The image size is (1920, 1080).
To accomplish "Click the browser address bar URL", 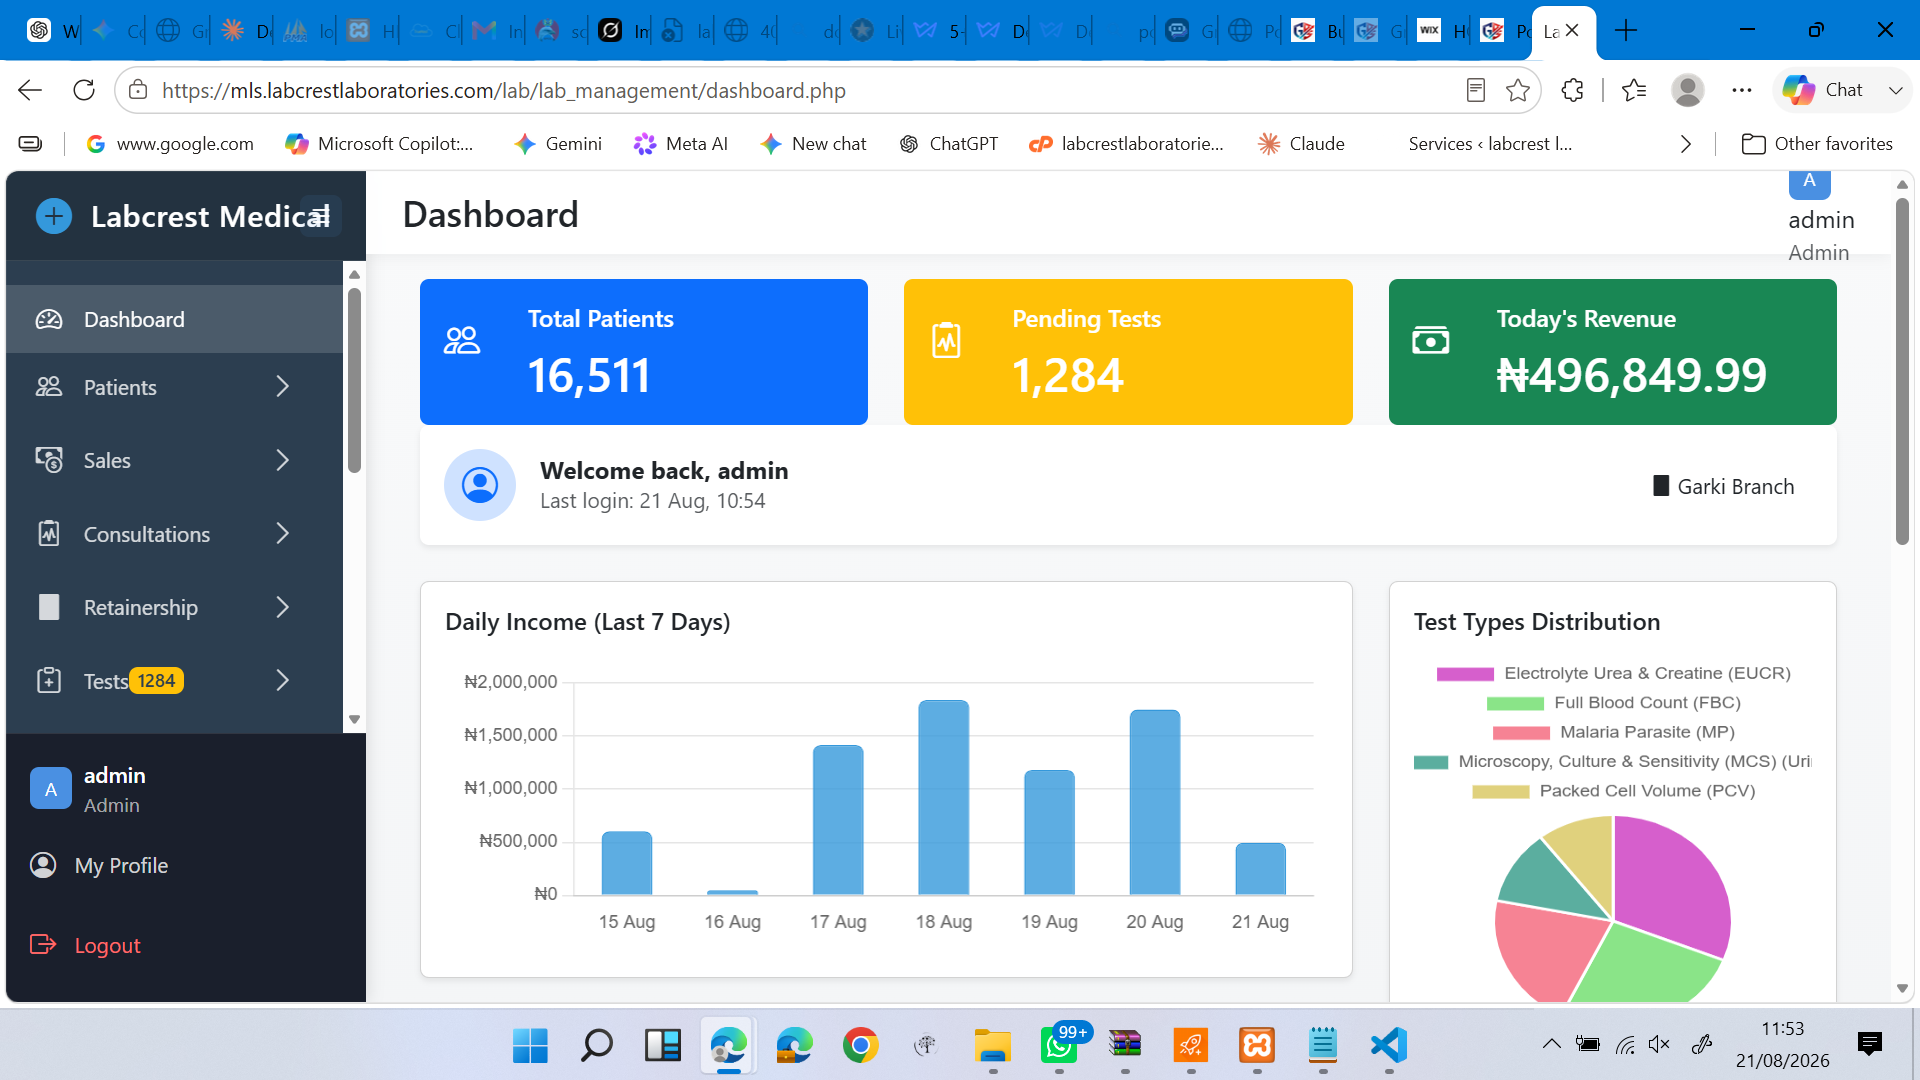I will [x=504, y=91].
